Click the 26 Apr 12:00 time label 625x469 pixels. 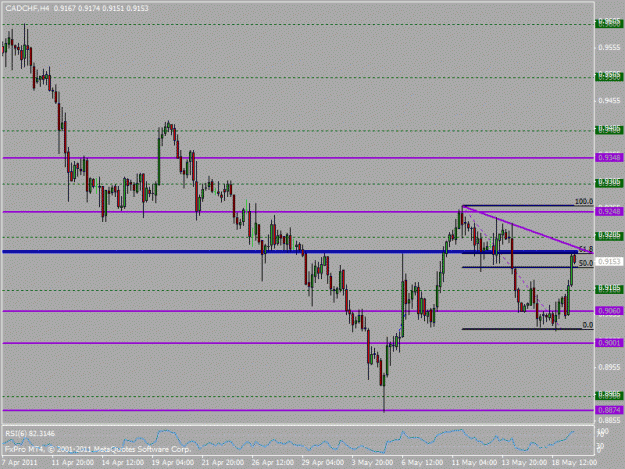(273, 462)
